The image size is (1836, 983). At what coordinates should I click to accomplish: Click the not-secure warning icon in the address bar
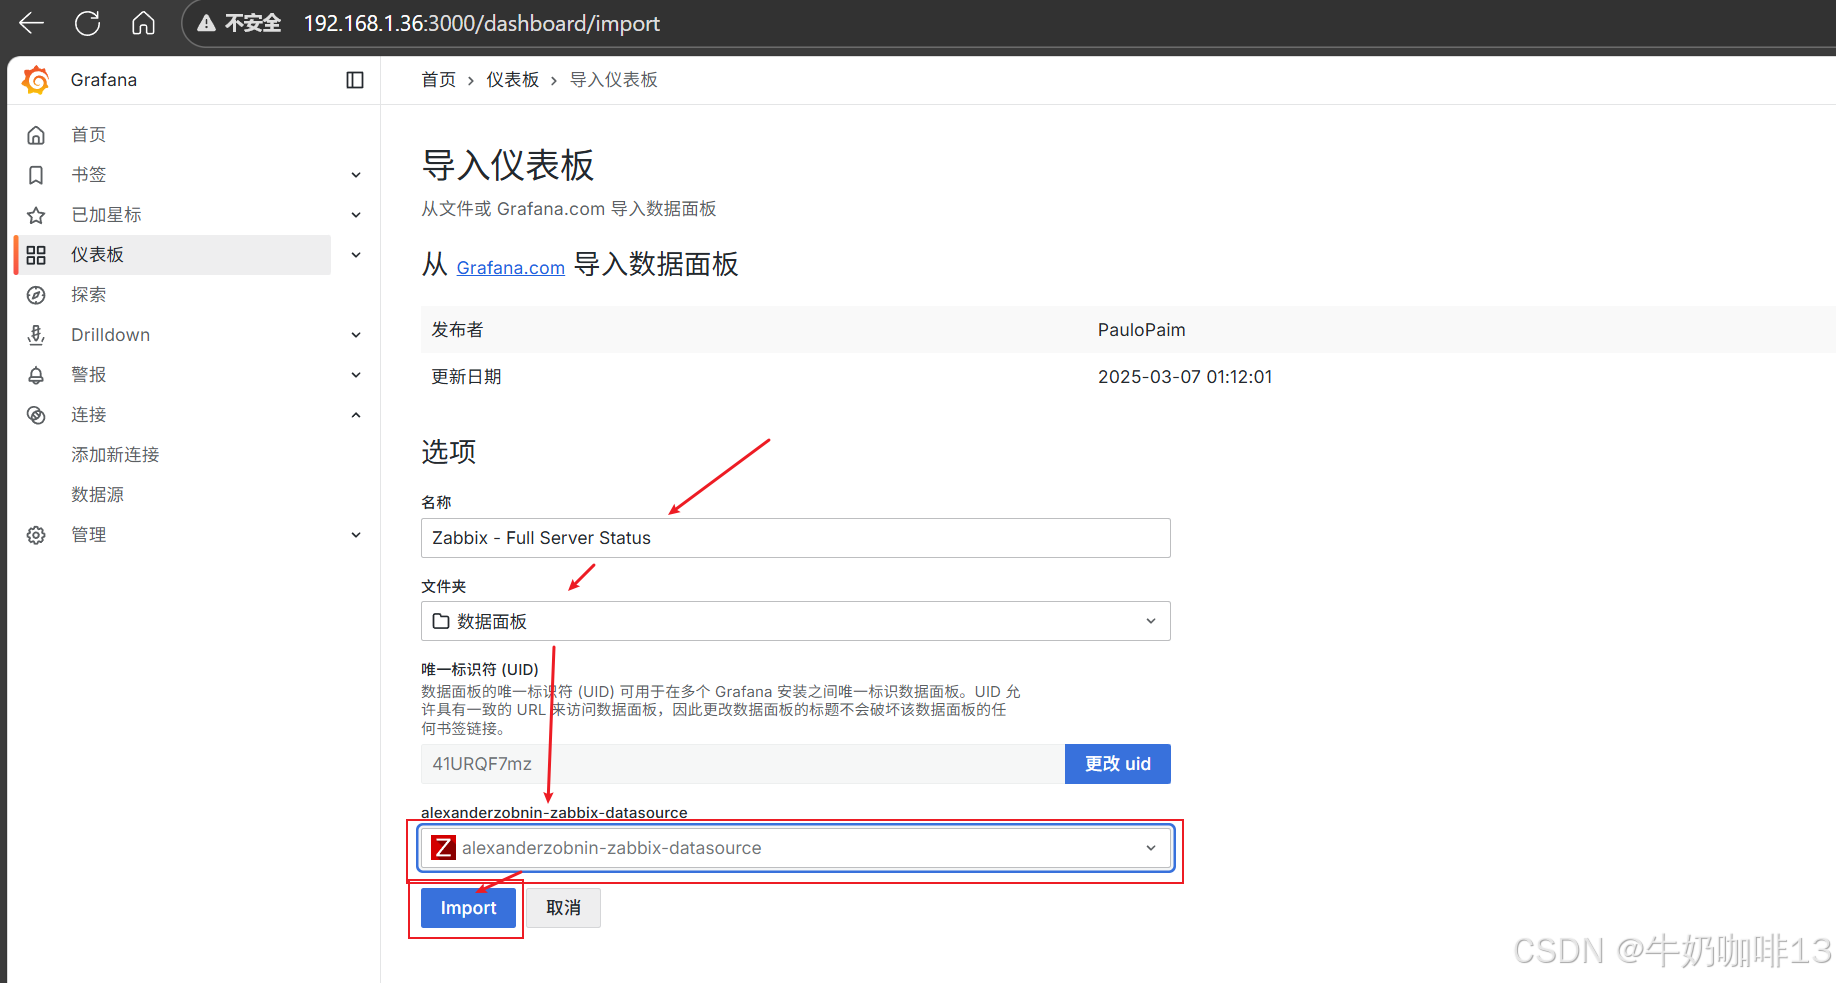[x=206, y=23]
